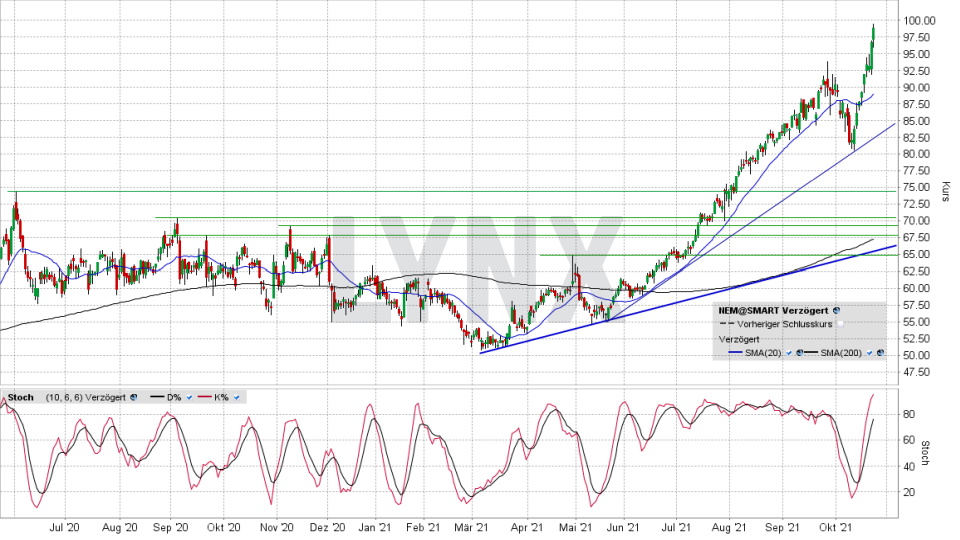
Task: Uncheck the SMA(20) visibility checkbox
Action: (x=789, y=353)
